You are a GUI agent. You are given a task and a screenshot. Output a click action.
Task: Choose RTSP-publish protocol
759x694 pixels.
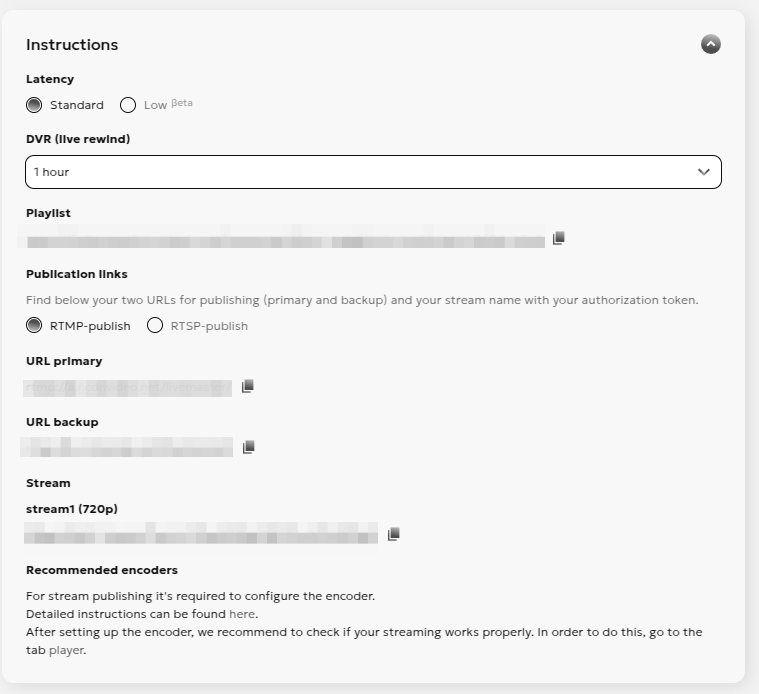pyautogui.click(x=155, y=325)
